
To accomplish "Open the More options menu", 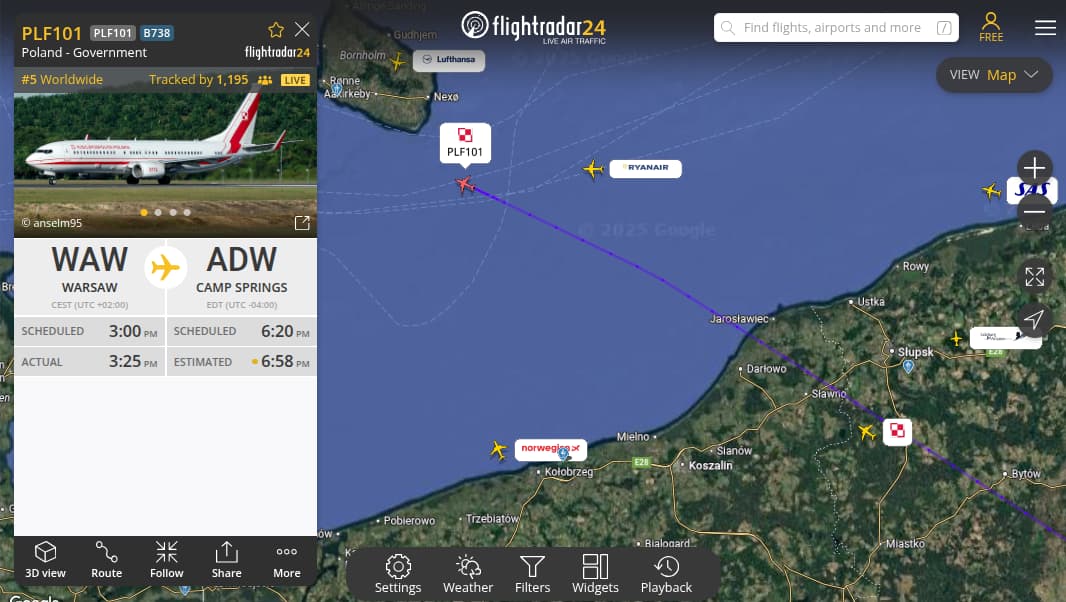I will [x=286, y=561].
